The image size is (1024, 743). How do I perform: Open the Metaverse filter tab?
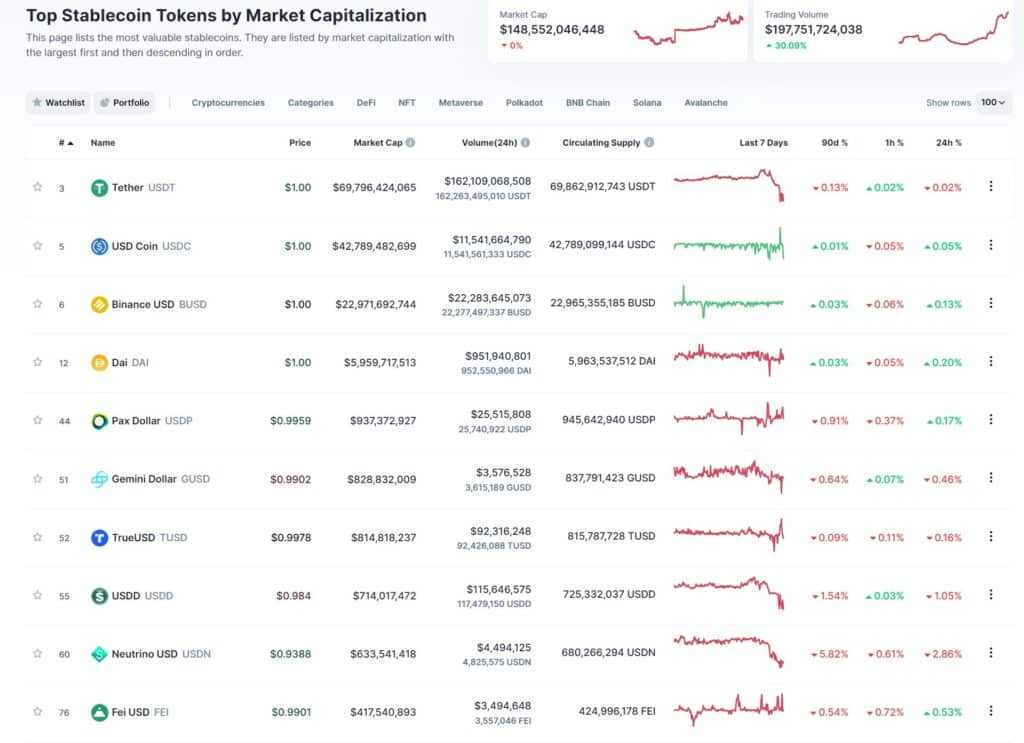[x=460, y=102]
